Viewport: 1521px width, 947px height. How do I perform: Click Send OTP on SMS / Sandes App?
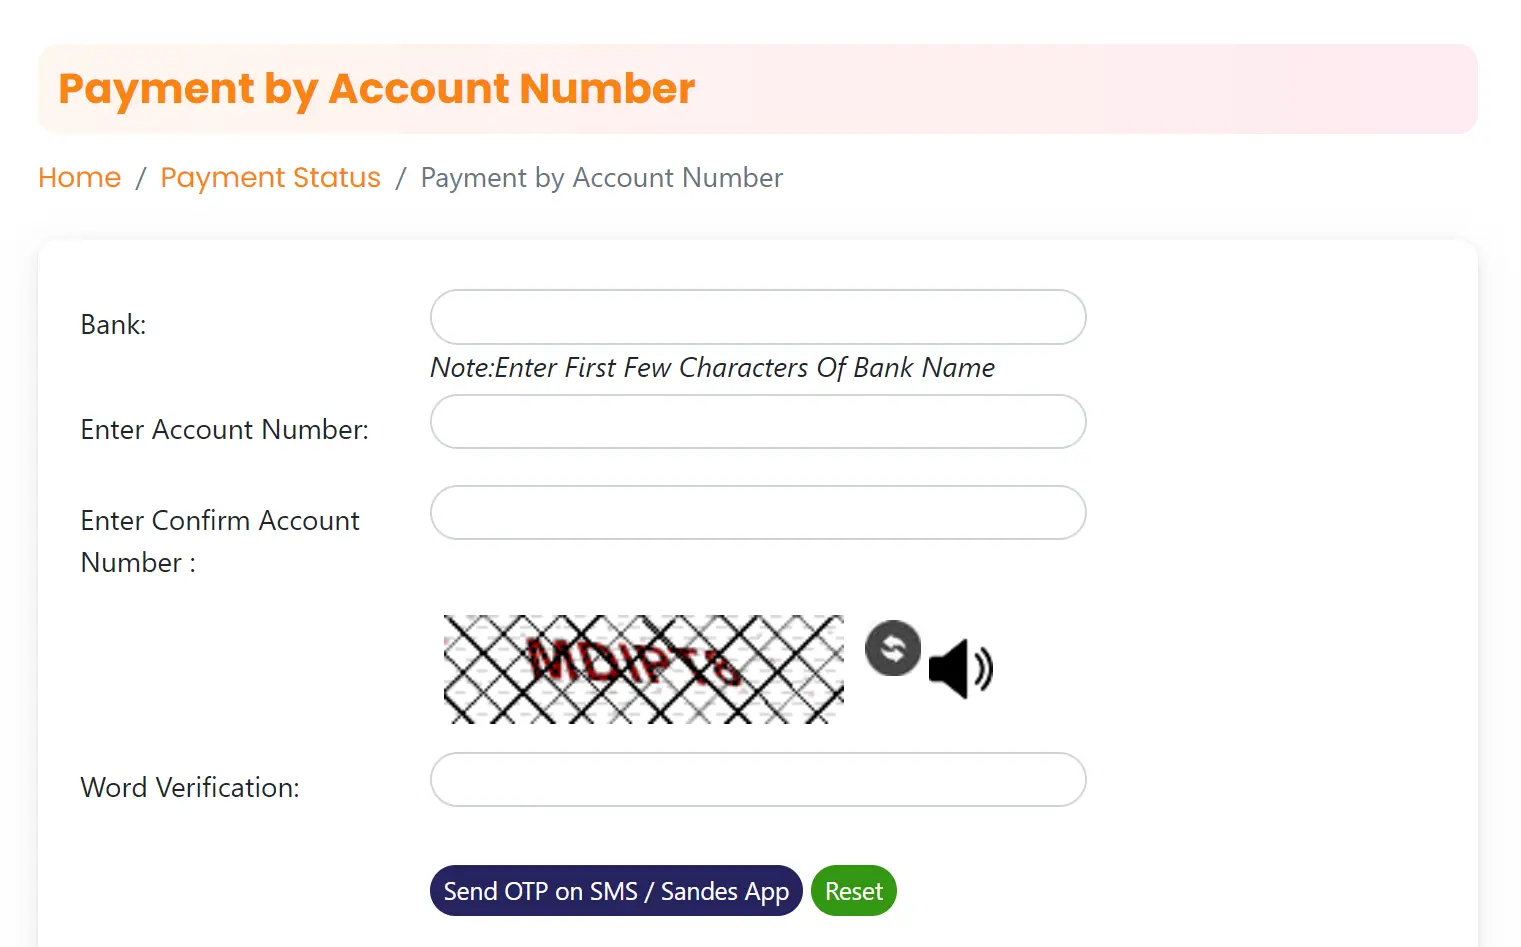(615, 890)
